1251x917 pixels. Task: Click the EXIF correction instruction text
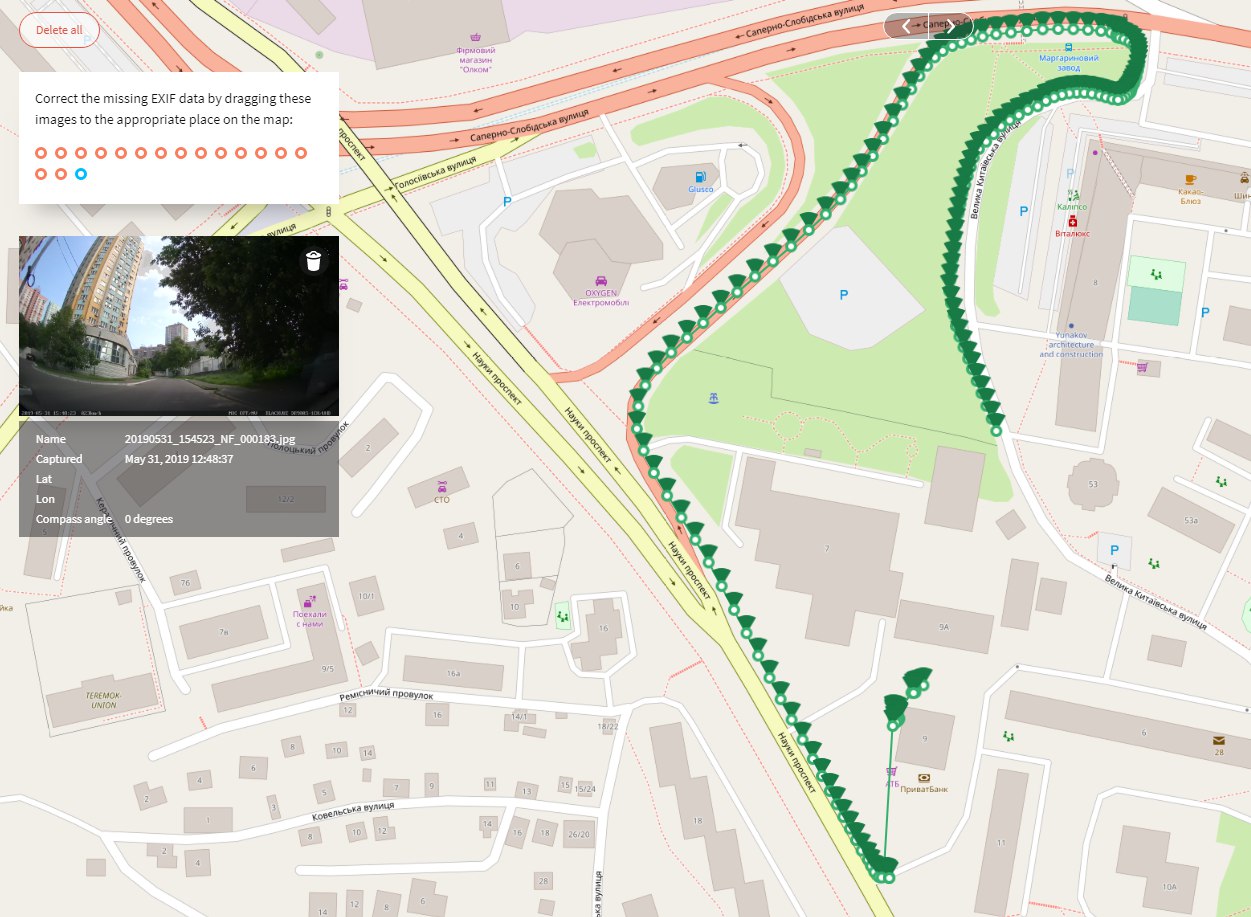click(x=173, y=109)
